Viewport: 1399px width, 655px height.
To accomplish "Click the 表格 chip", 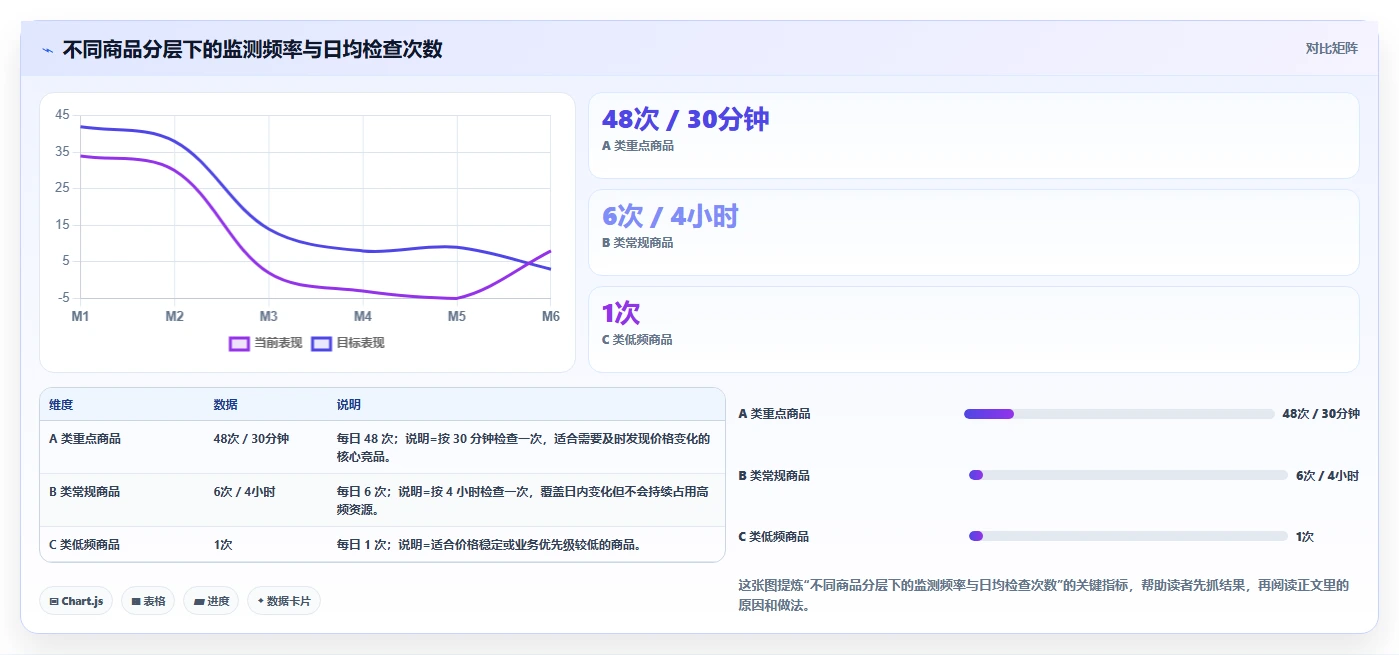I will tap(148, 601).
